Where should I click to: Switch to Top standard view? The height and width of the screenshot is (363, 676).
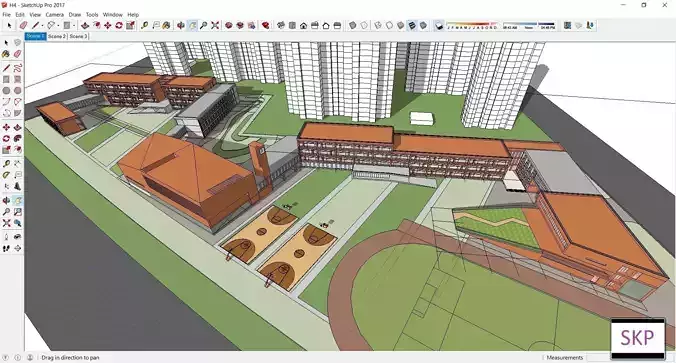[x=292, y=25]
